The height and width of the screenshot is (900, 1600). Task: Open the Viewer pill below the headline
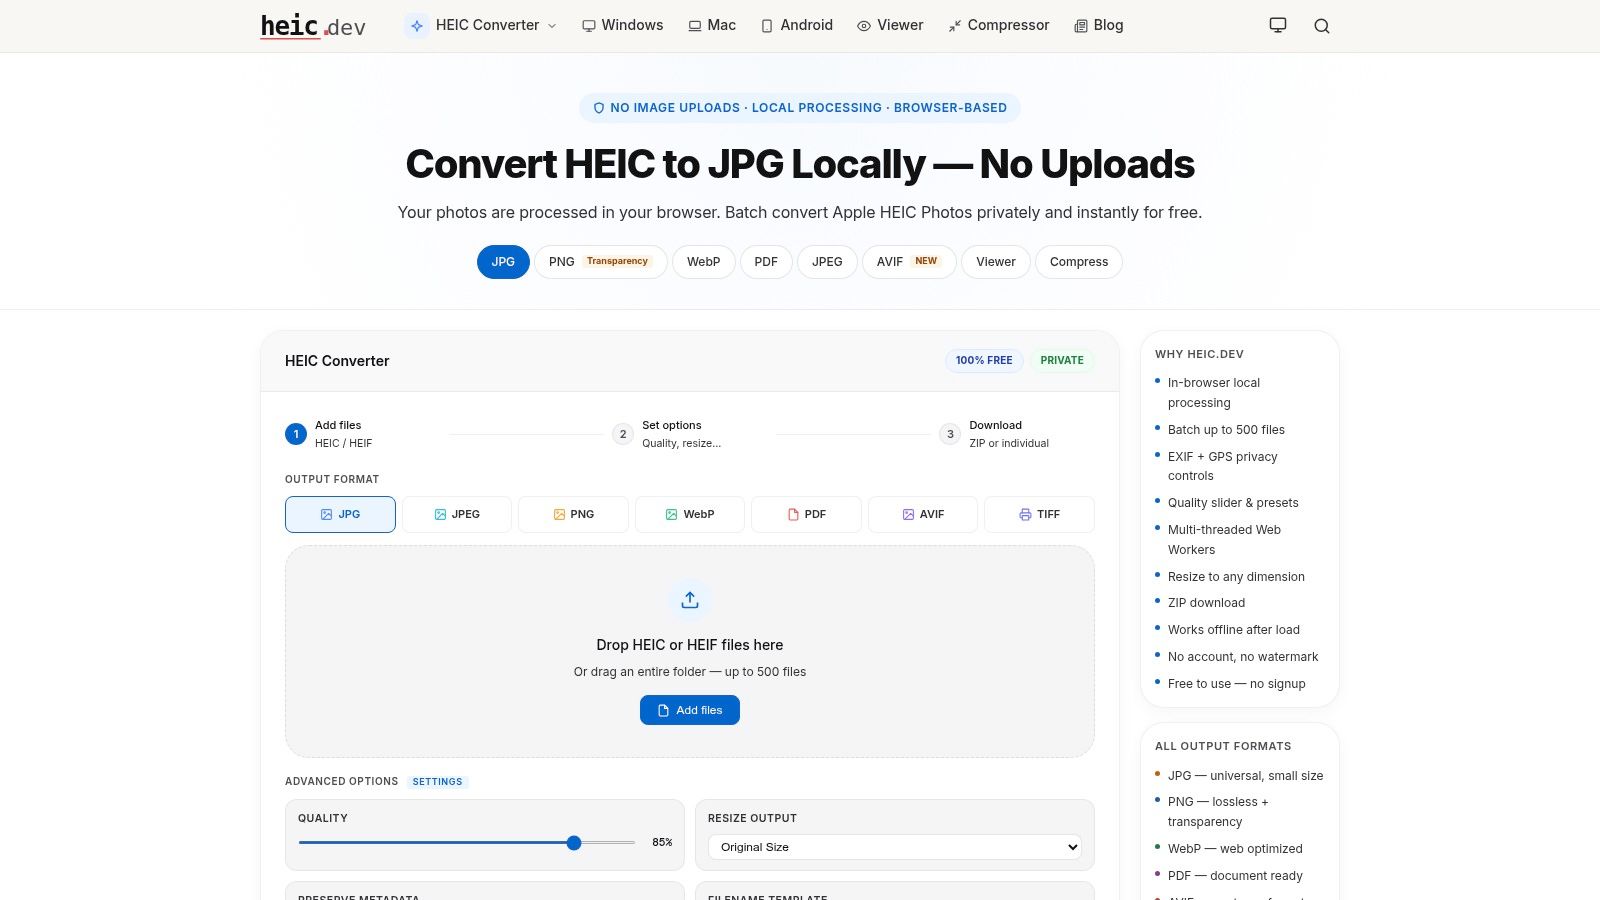point(996,262)
